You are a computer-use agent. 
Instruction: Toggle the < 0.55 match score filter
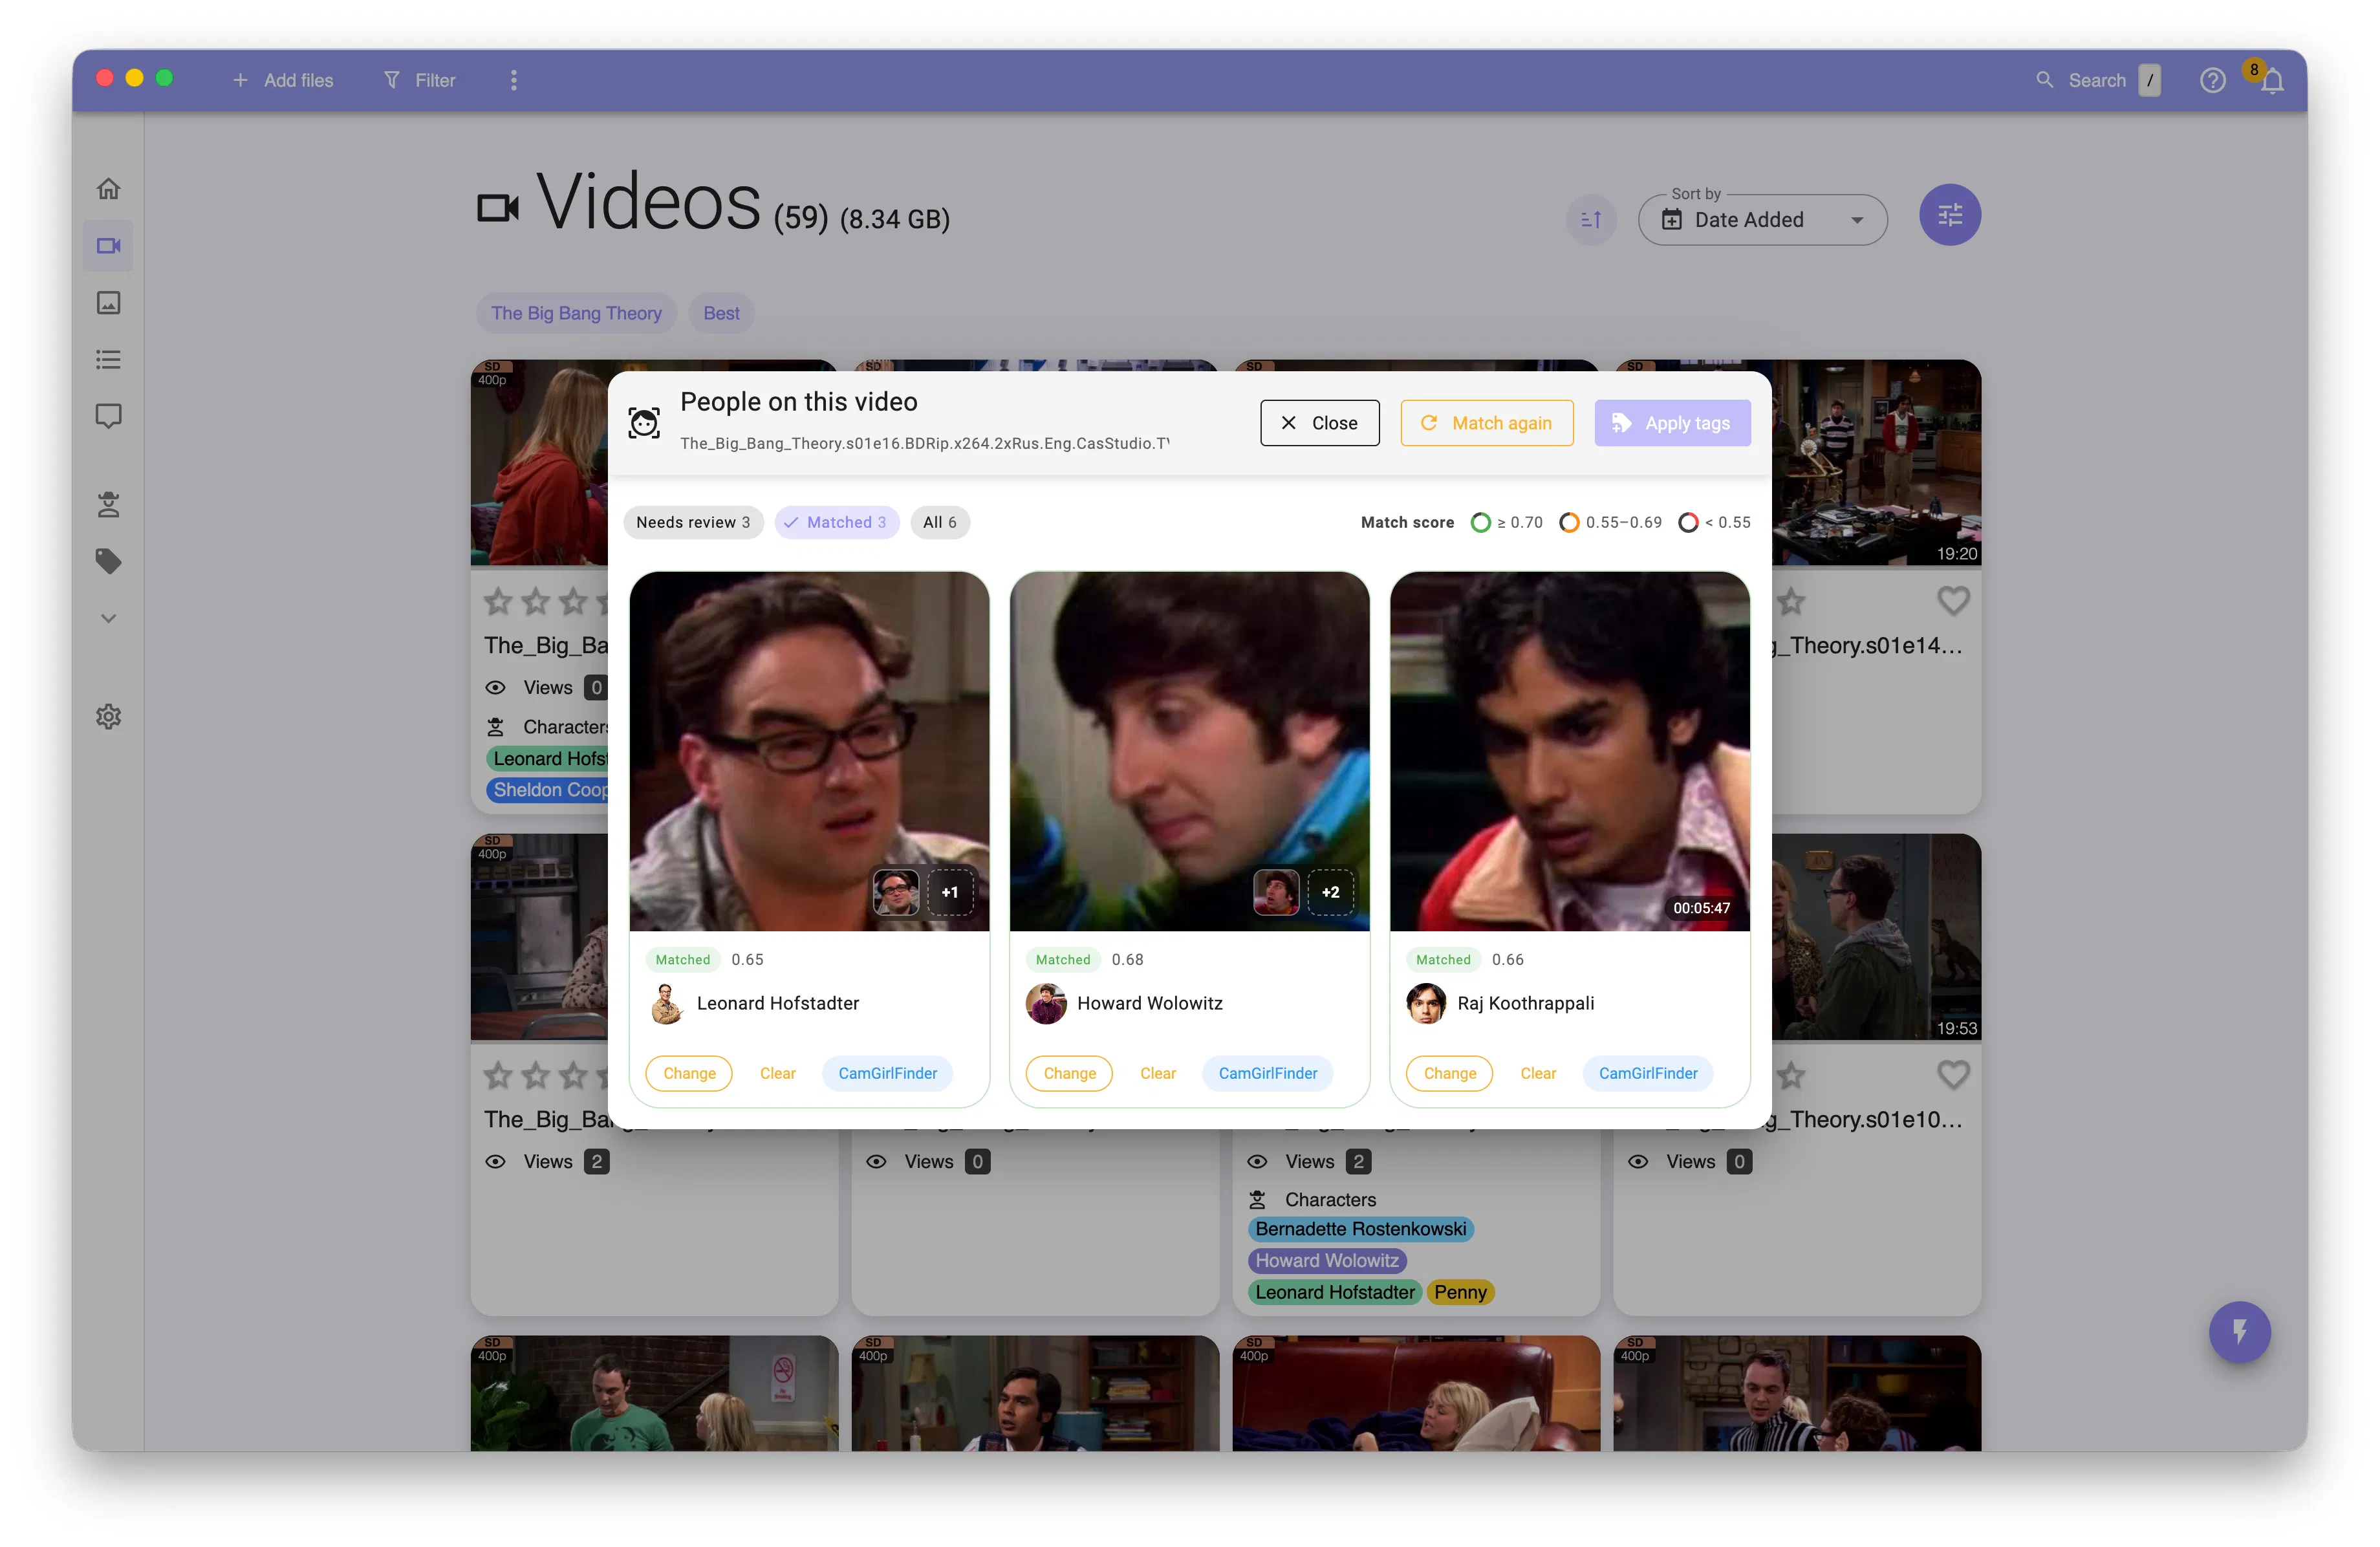click(x=1714, y=522)
